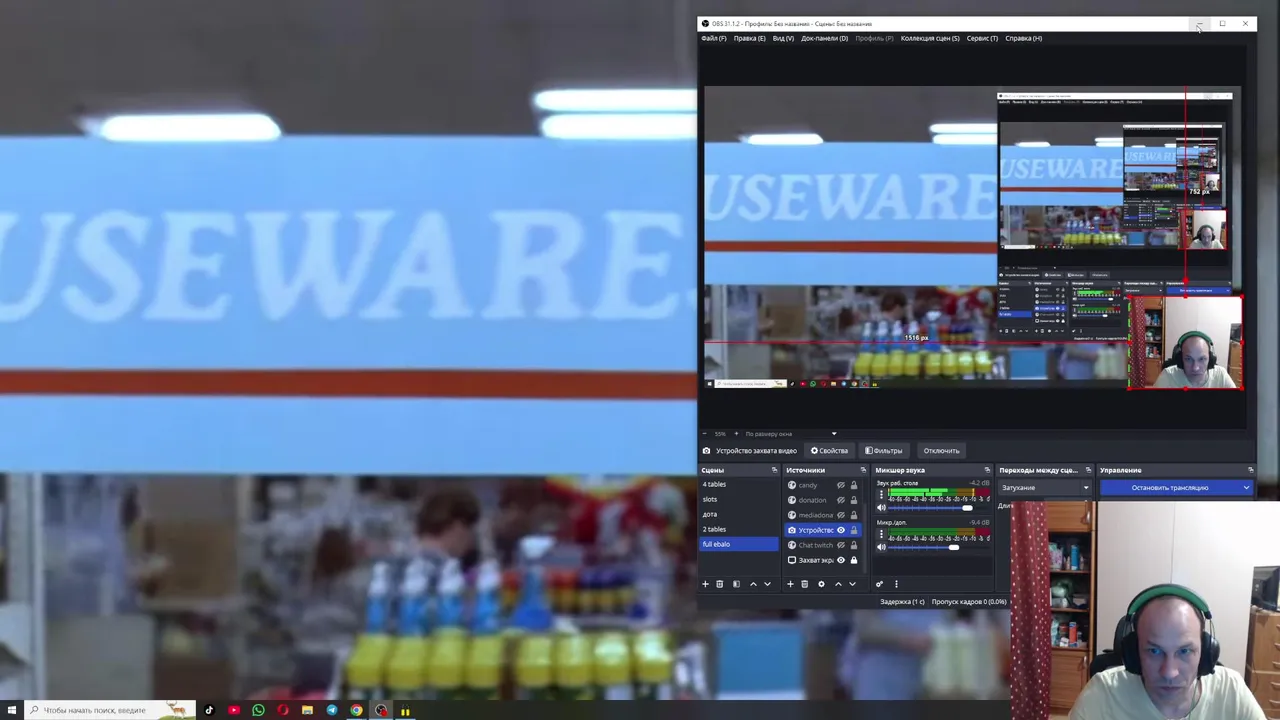
Task: Click the Фильтры button
Action: pos(883,451)
